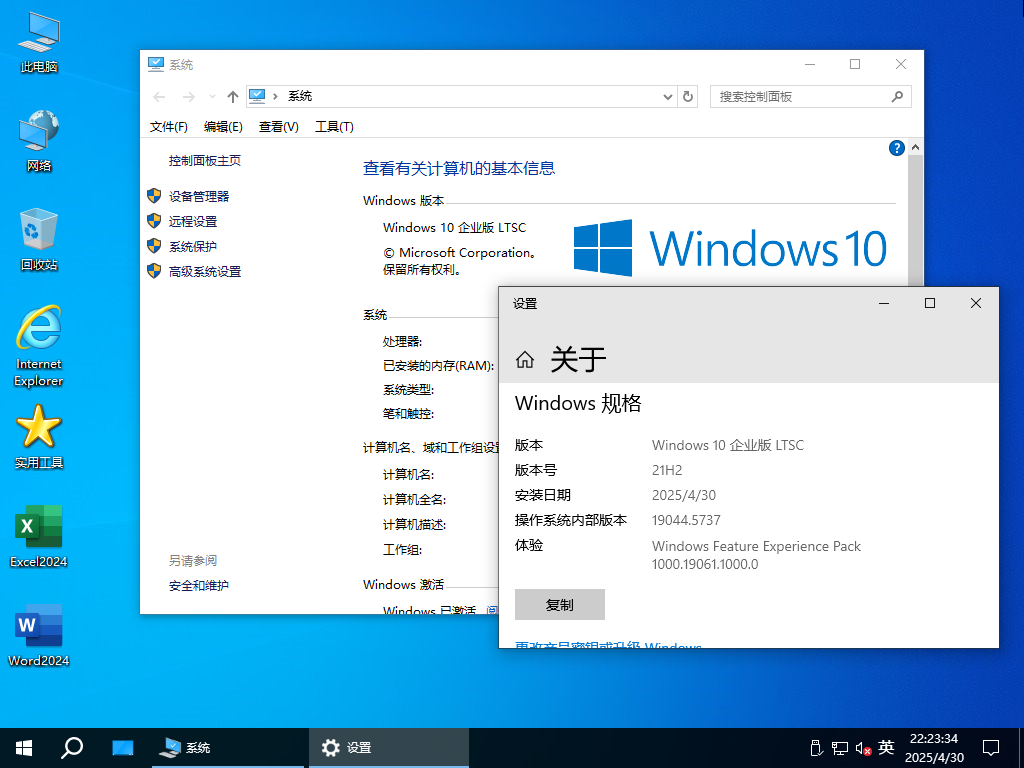
Task: Click the USB device tray icon
Action: pyautogui.click(x=815, y=748)
